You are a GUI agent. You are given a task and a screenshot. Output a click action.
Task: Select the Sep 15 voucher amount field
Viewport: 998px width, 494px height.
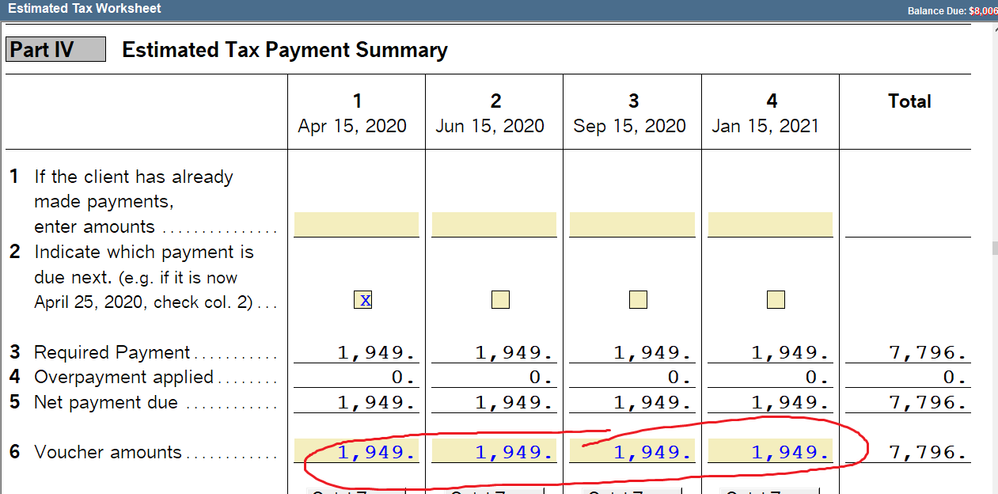pyautogui.click(x=632, y=452)
